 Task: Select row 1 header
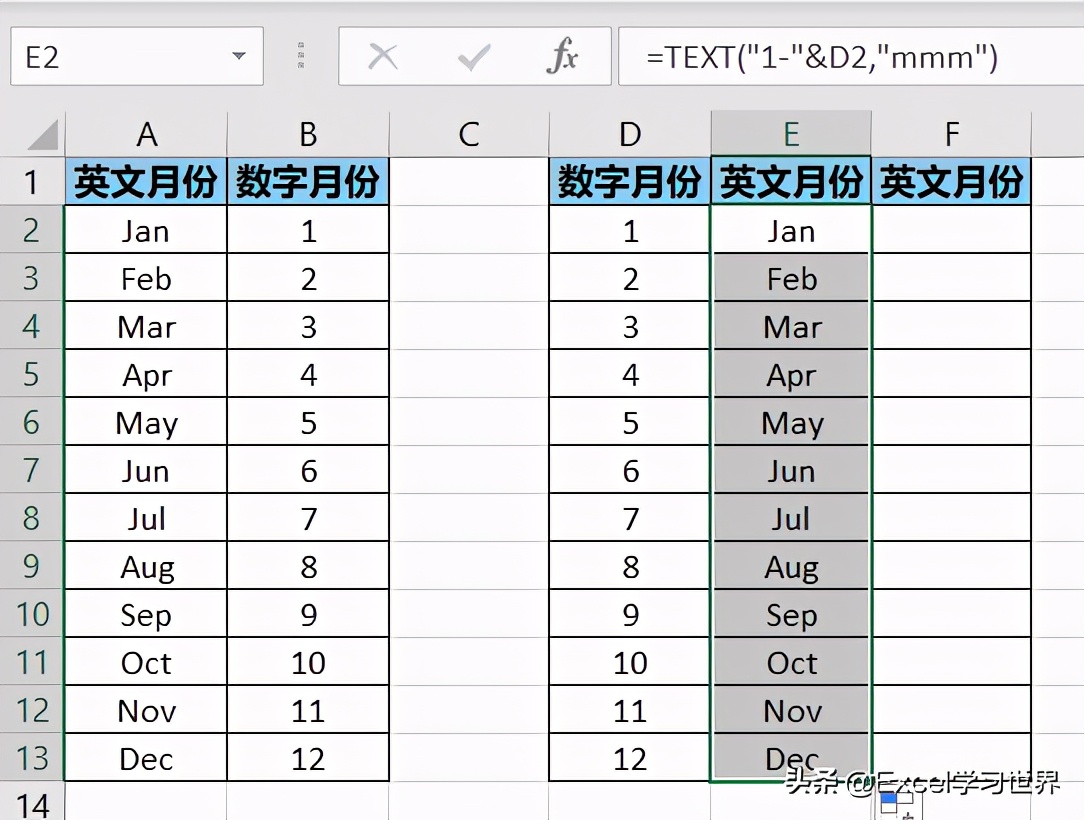(x=32, y=182)
